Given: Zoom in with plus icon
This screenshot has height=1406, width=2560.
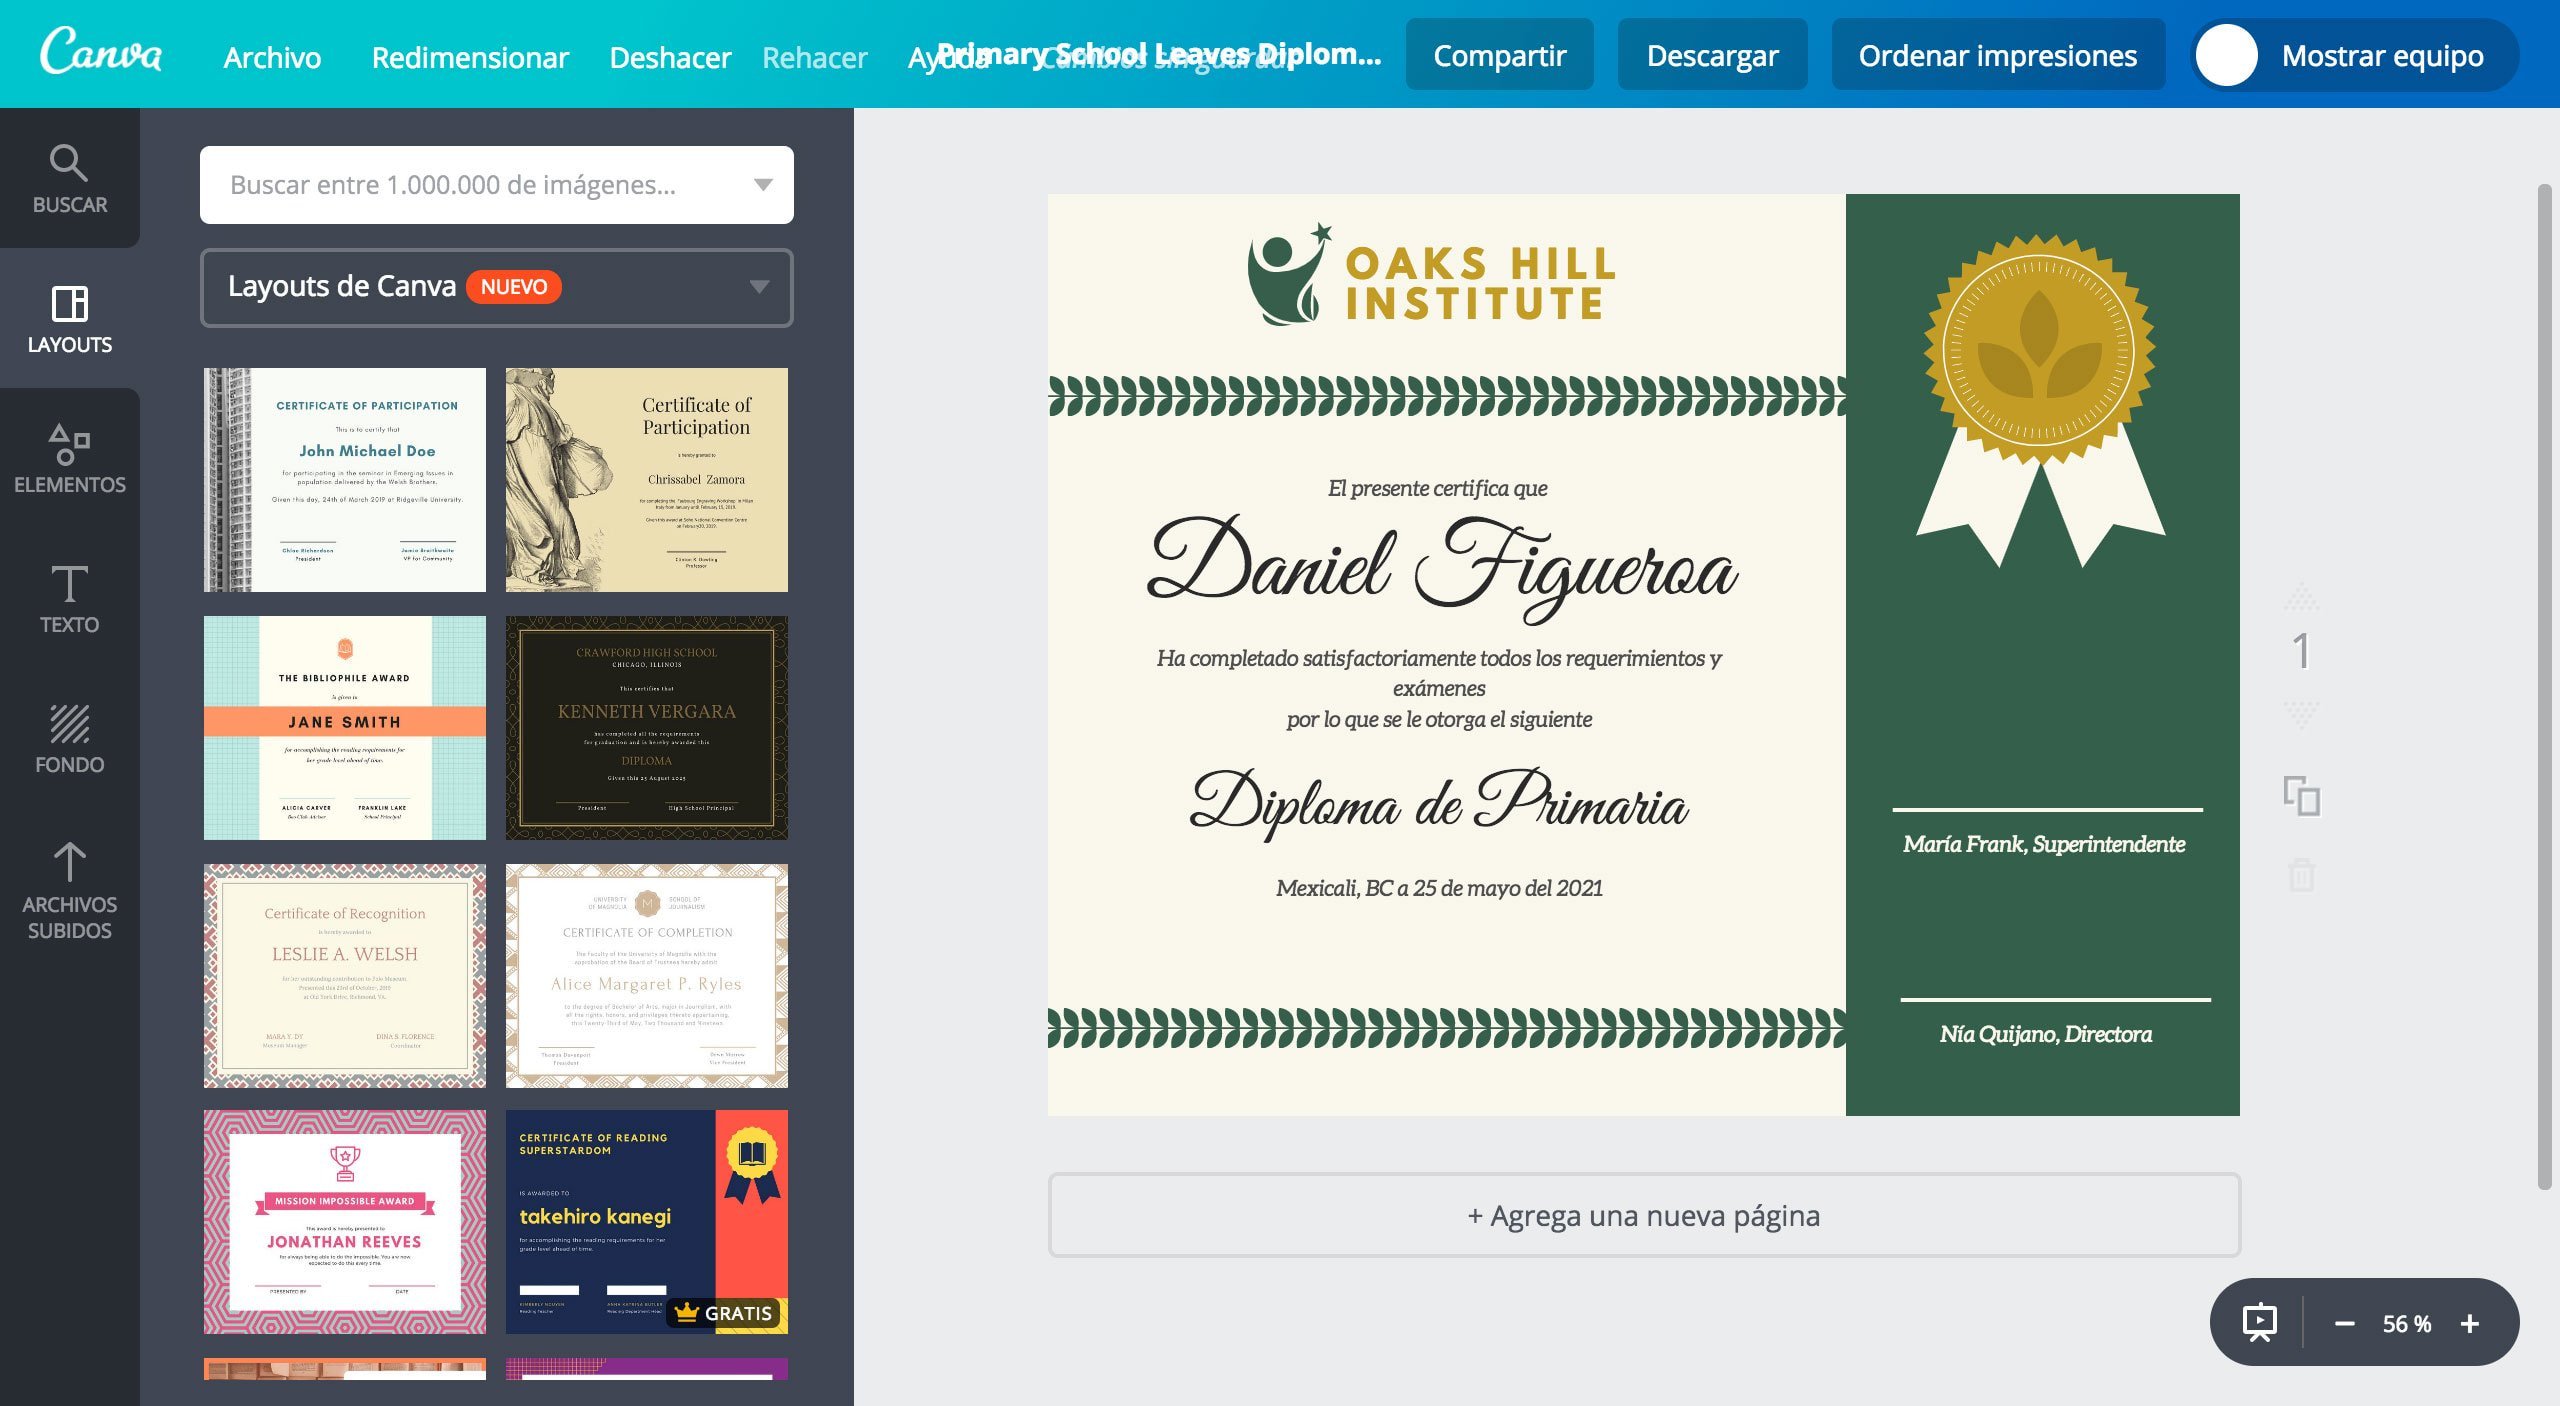Looking at the screenshot, I should pos(2470,1323).
